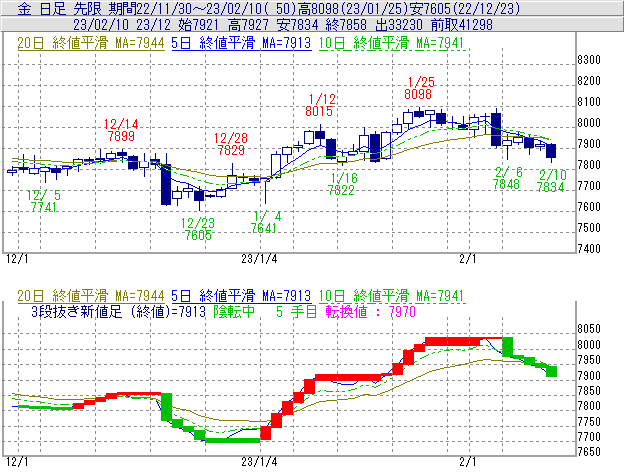624x475 pixels.
Task: Click the 1/4 7641 low label
Action: (265, 222)
